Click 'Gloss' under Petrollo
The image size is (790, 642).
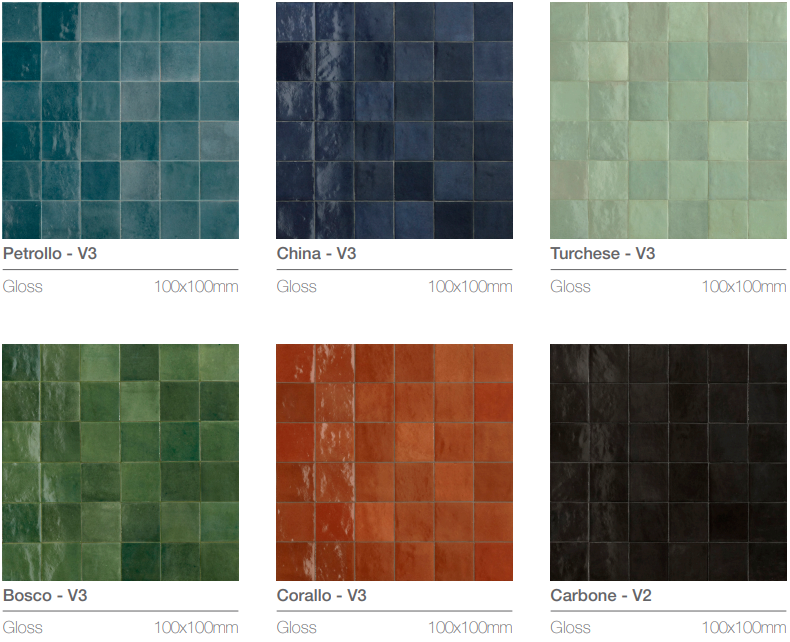23,286
